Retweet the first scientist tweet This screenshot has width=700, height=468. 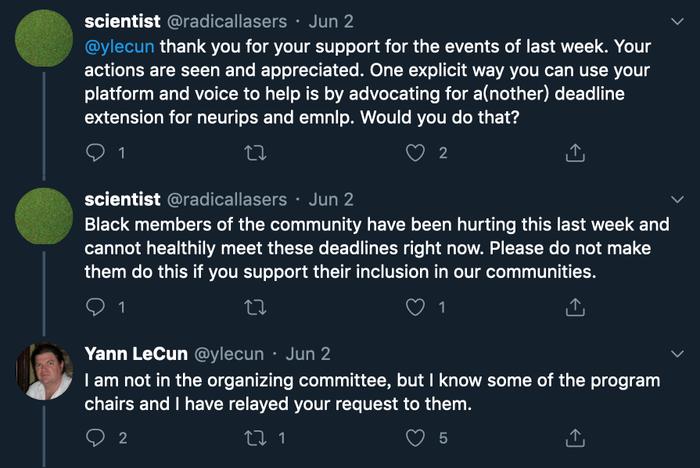[255, 153]
